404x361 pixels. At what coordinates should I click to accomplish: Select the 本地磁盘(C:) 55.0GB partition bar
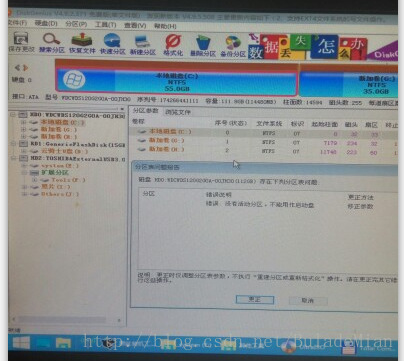point(177,82)
